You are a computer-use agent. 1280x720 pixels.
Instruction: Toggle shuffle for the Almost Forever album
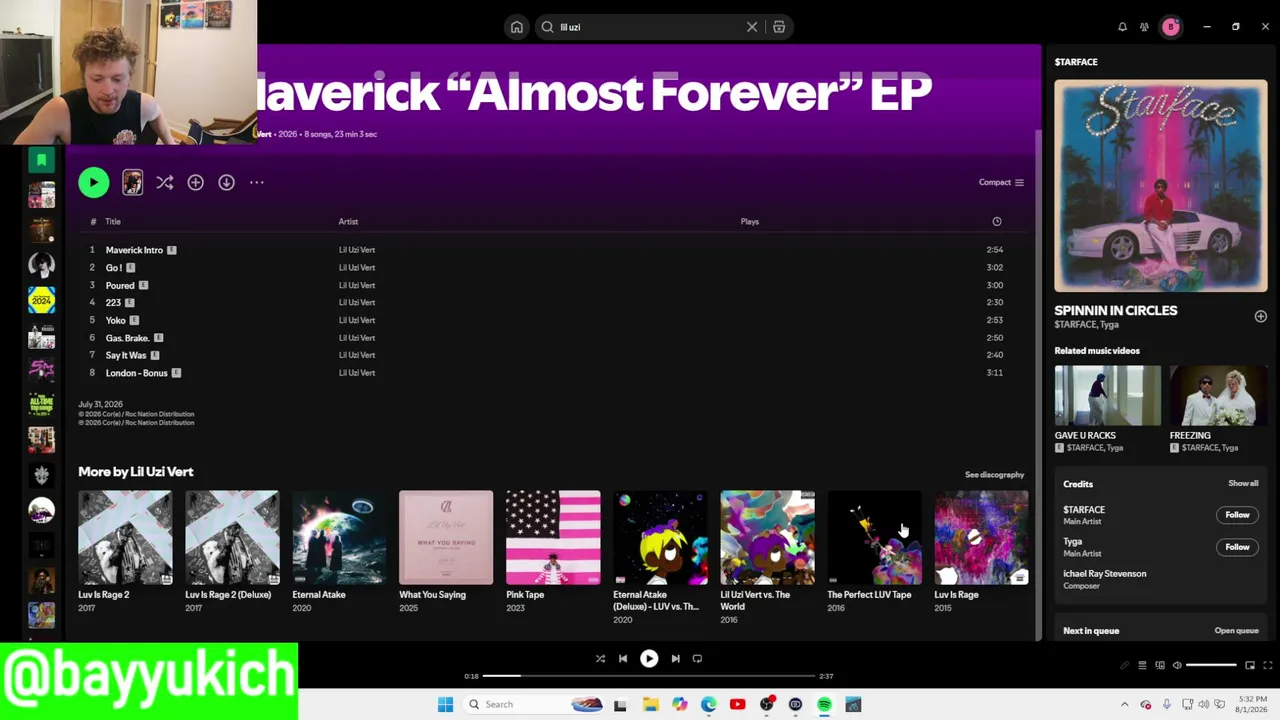[x=165, y=182]
